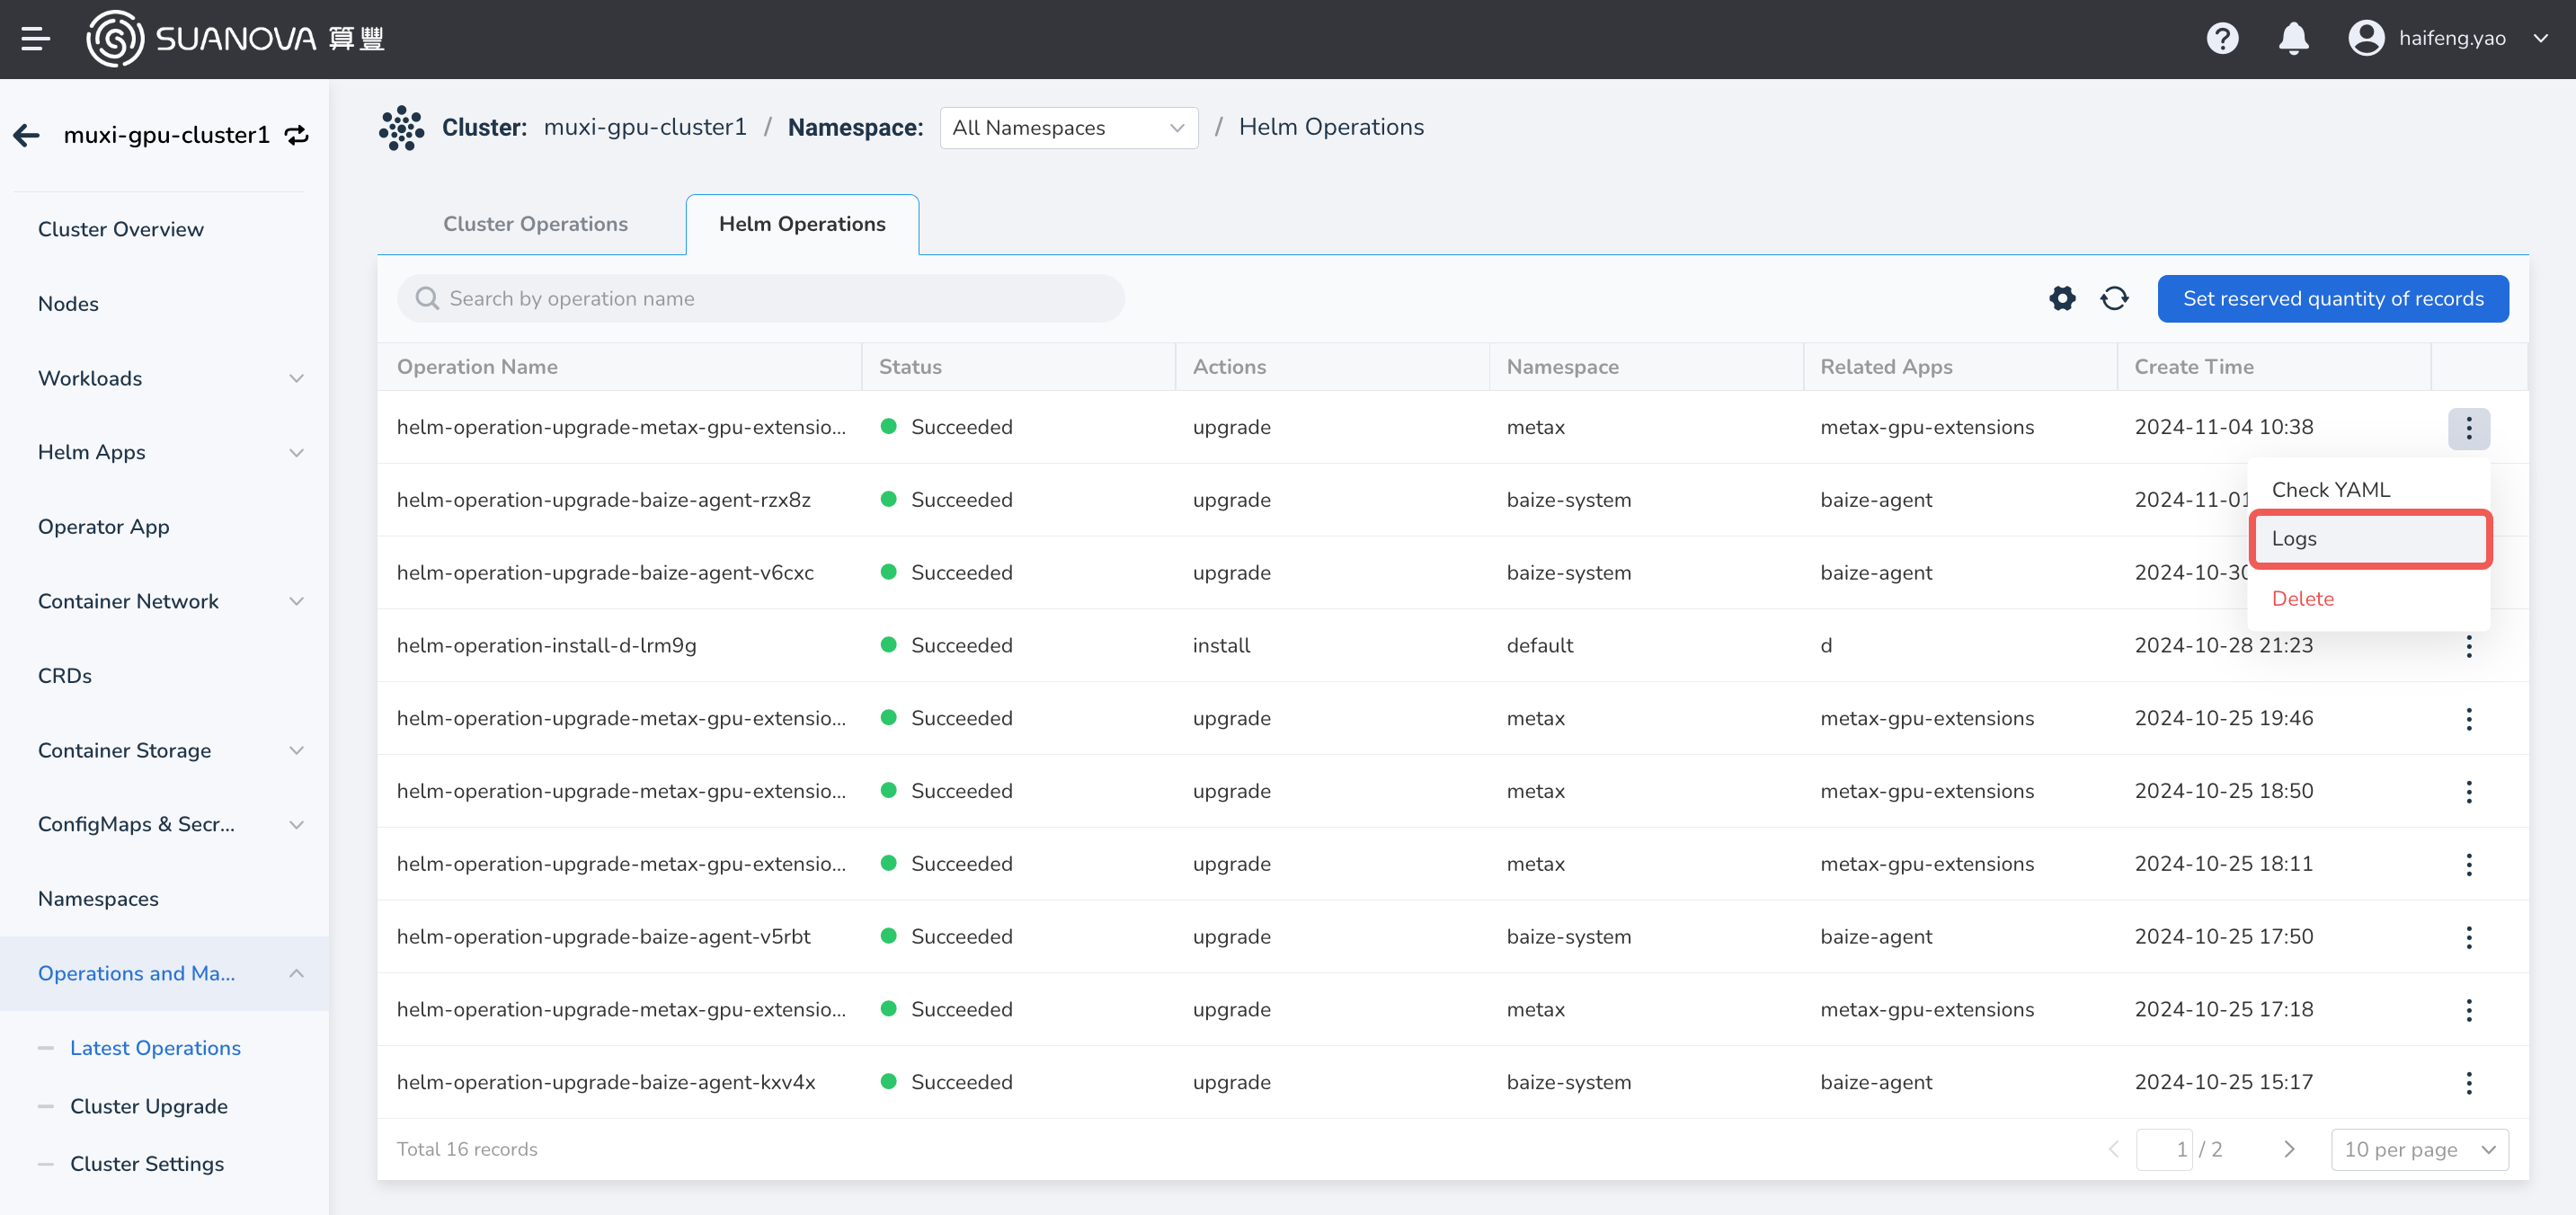
Task: Open more menu for baize-agent-kxv4x row
Action: (x=2468, y=1083)
